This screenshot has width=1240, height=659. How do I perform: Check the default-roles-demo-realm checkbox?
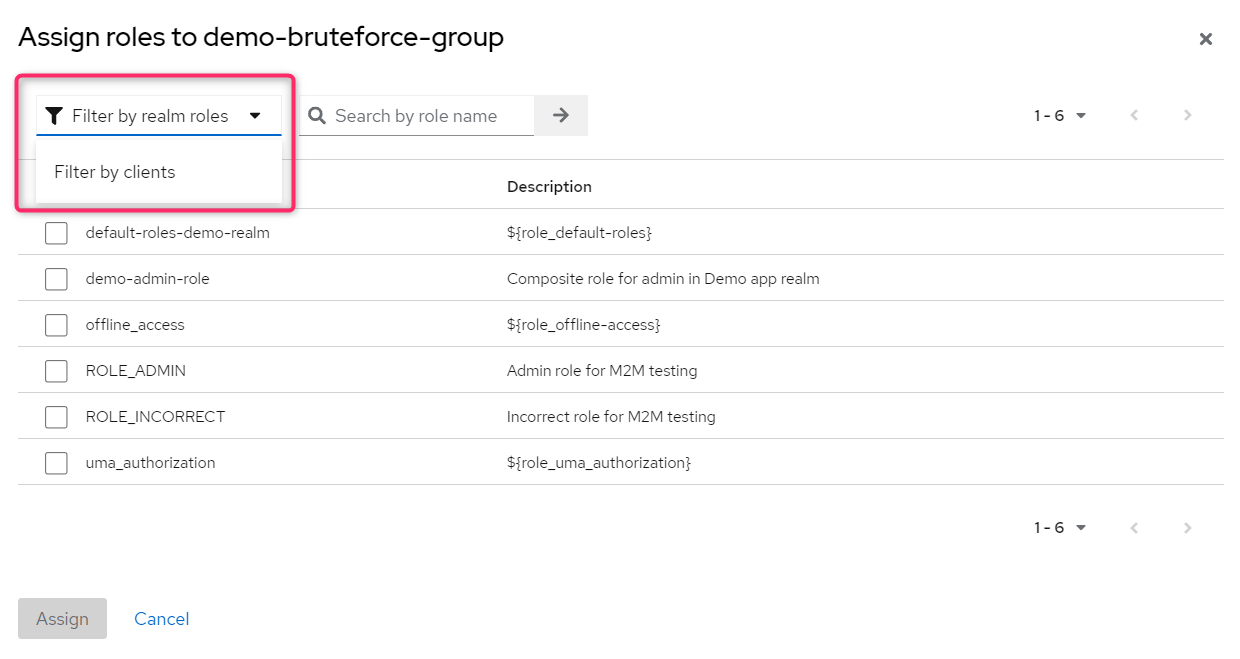point(56,233)
